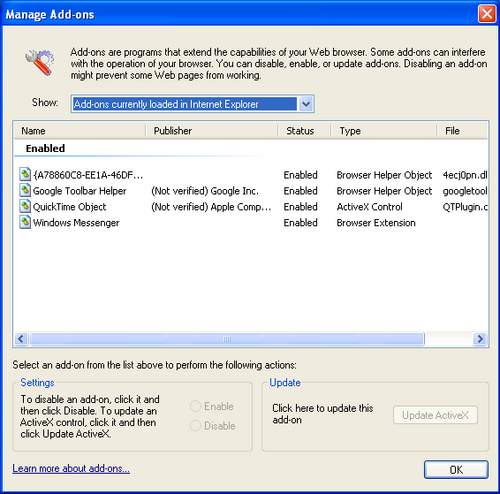Click the Update ActiveX button
The image size is (500, 494).
(435, 415)
